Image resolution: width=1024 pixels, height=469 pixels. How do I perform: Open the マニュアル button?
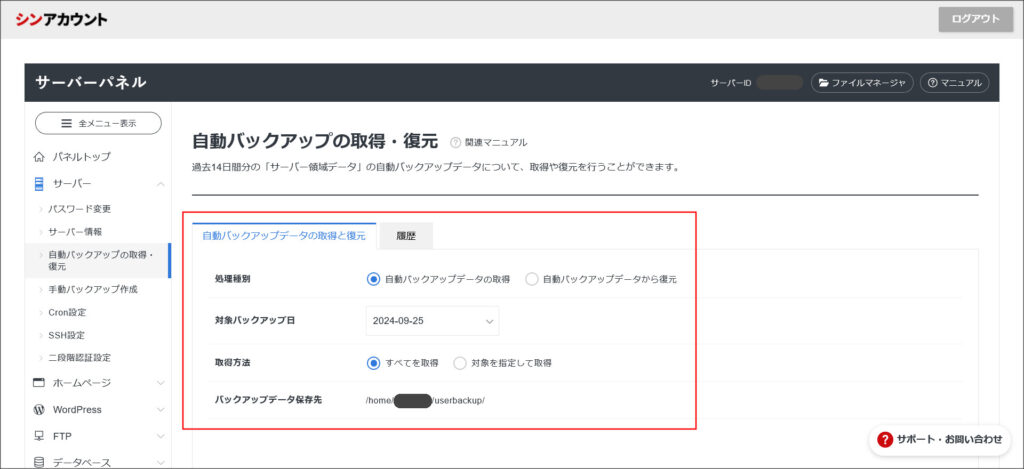coord(954,83)
